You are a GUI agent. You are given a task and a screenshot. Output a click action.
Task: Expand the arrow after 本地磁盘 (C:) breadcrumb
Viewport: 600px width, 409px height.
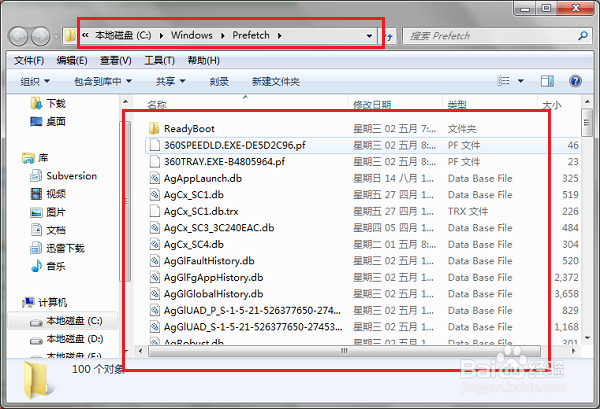coord(161,36)
